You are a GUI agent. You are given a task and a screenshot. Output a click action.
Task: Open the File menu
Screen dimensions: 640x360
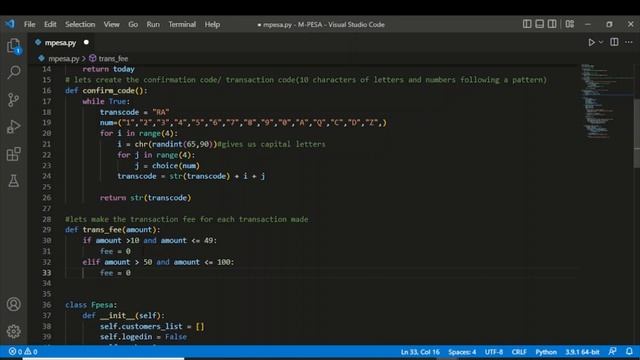pyautogui.click(x=29, y=24)
